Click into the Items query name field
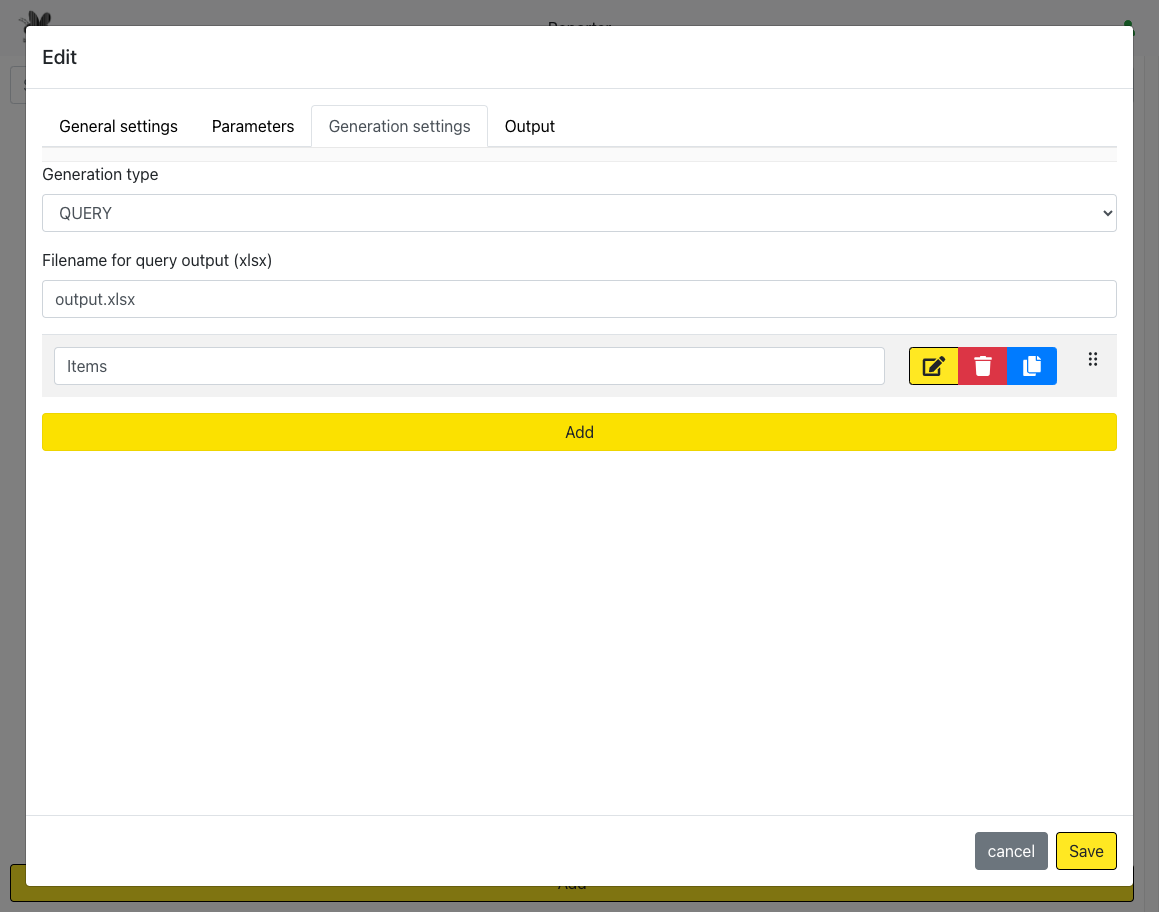 pos(469,366)
